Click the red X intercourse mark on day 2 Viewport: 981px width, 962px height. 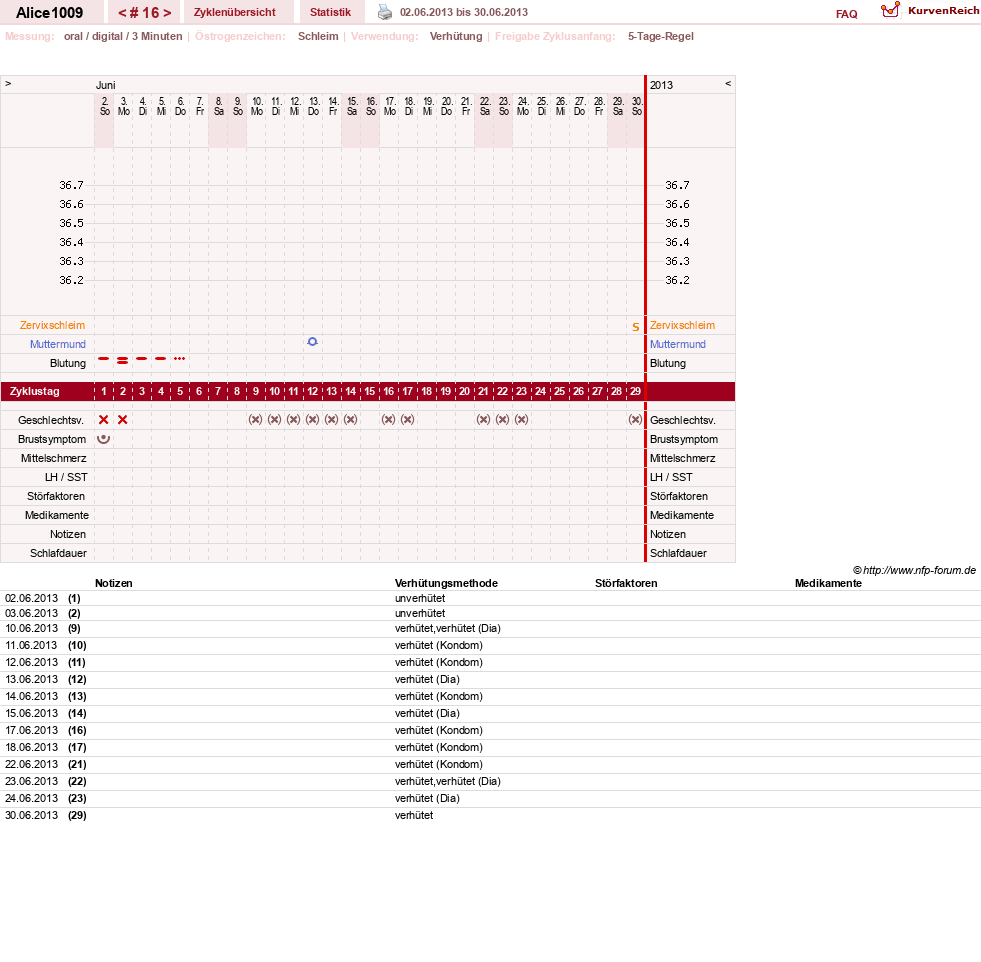tap(123, 420)
